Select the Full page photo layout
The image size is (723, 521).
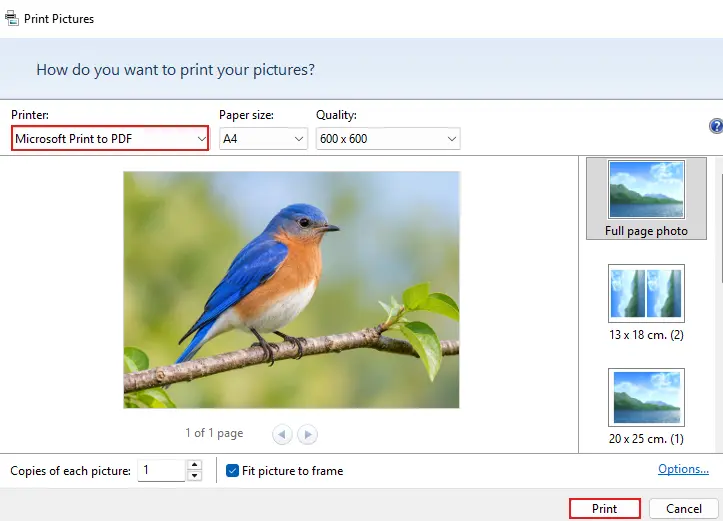(646, 198)
